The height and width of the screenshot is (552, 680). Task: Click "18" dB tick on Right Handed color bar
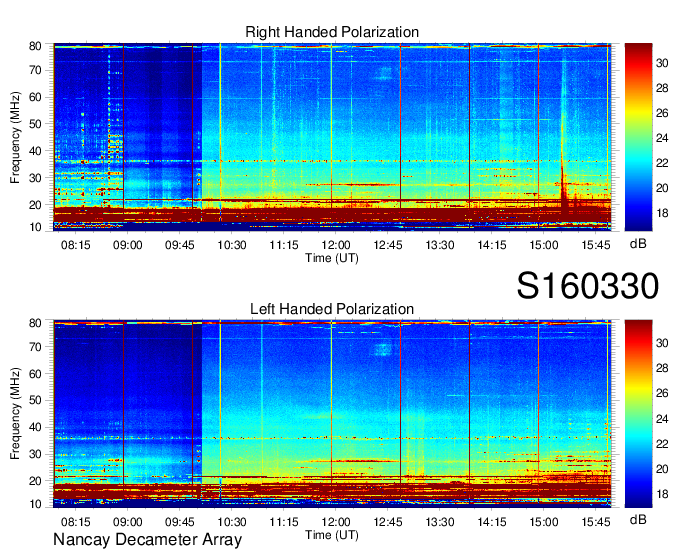click(662, 213)
